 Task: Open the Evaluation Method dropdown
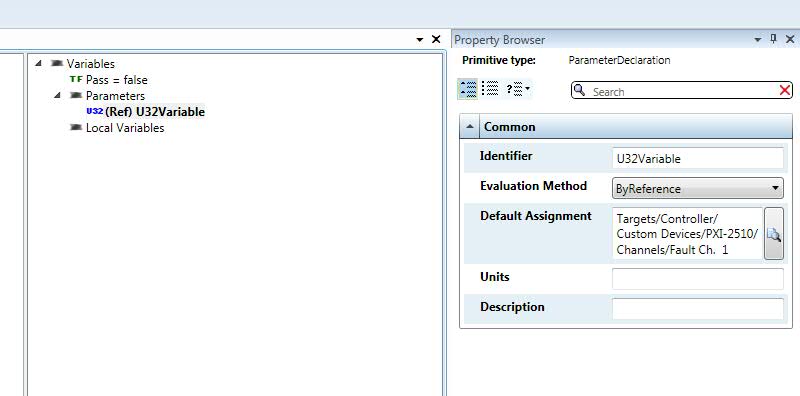[697, 188]
